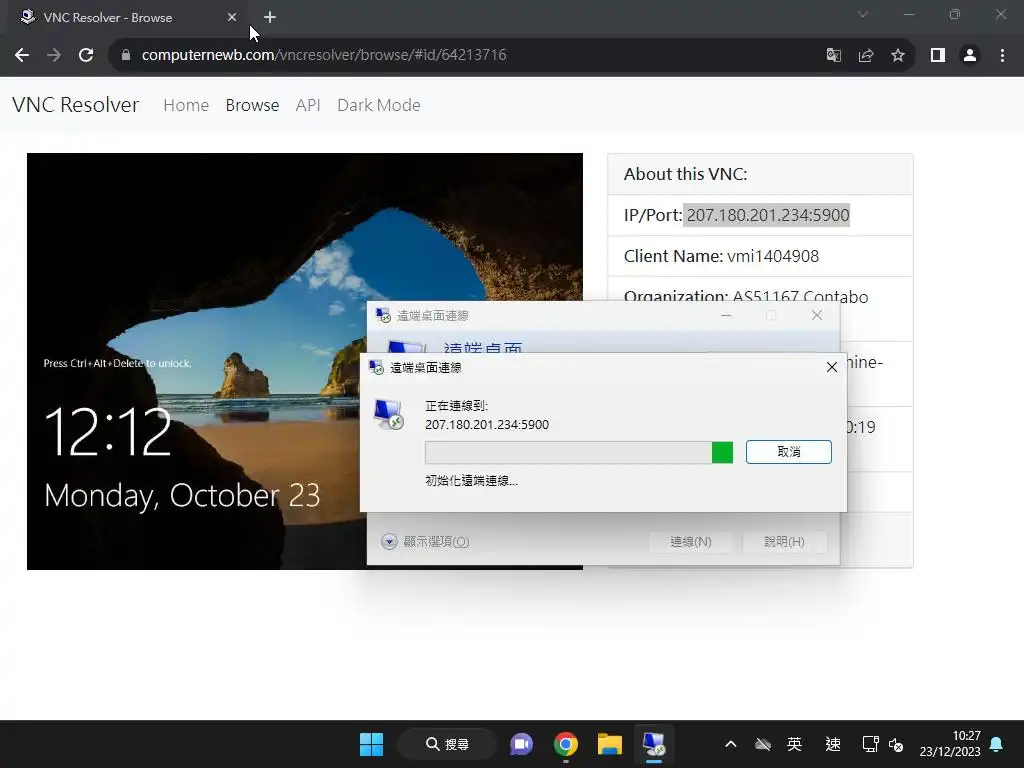Click the muted volume tray icon
This screenshot has height=768, width=1024.
pos(896,744)
